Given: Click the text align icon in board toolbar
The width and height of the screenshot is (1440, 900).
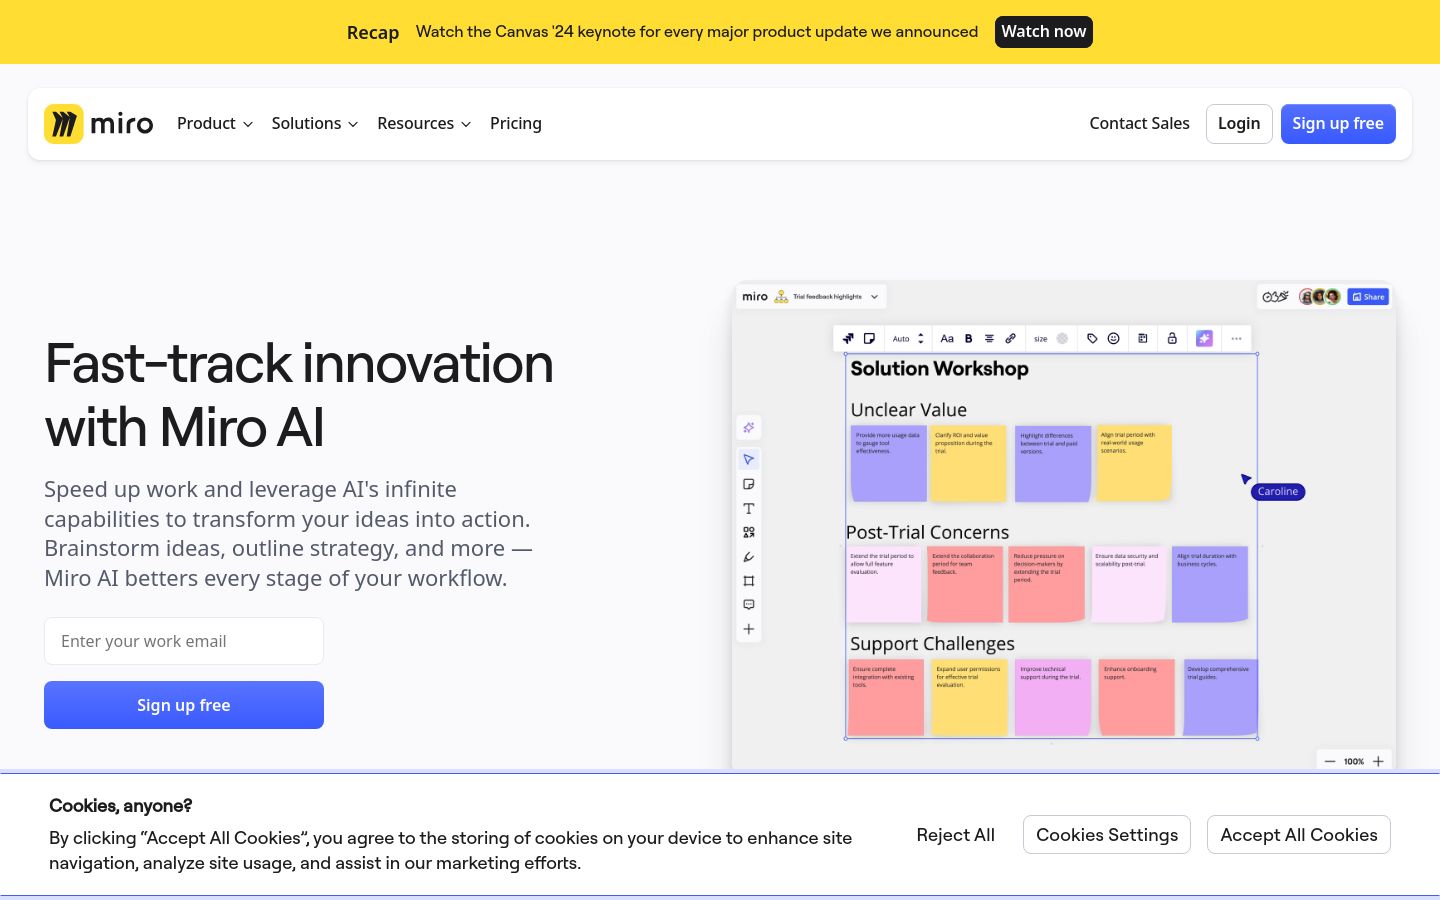Looking at the screenshot, I should click(989, 338).
